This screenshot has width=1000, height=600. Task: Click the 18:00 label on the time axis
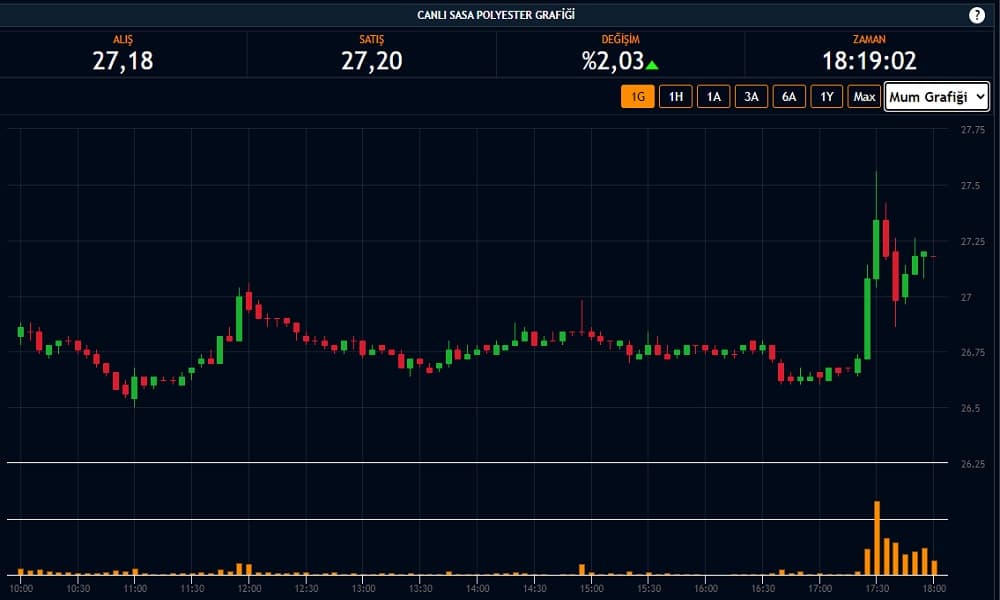coord(934,589)
